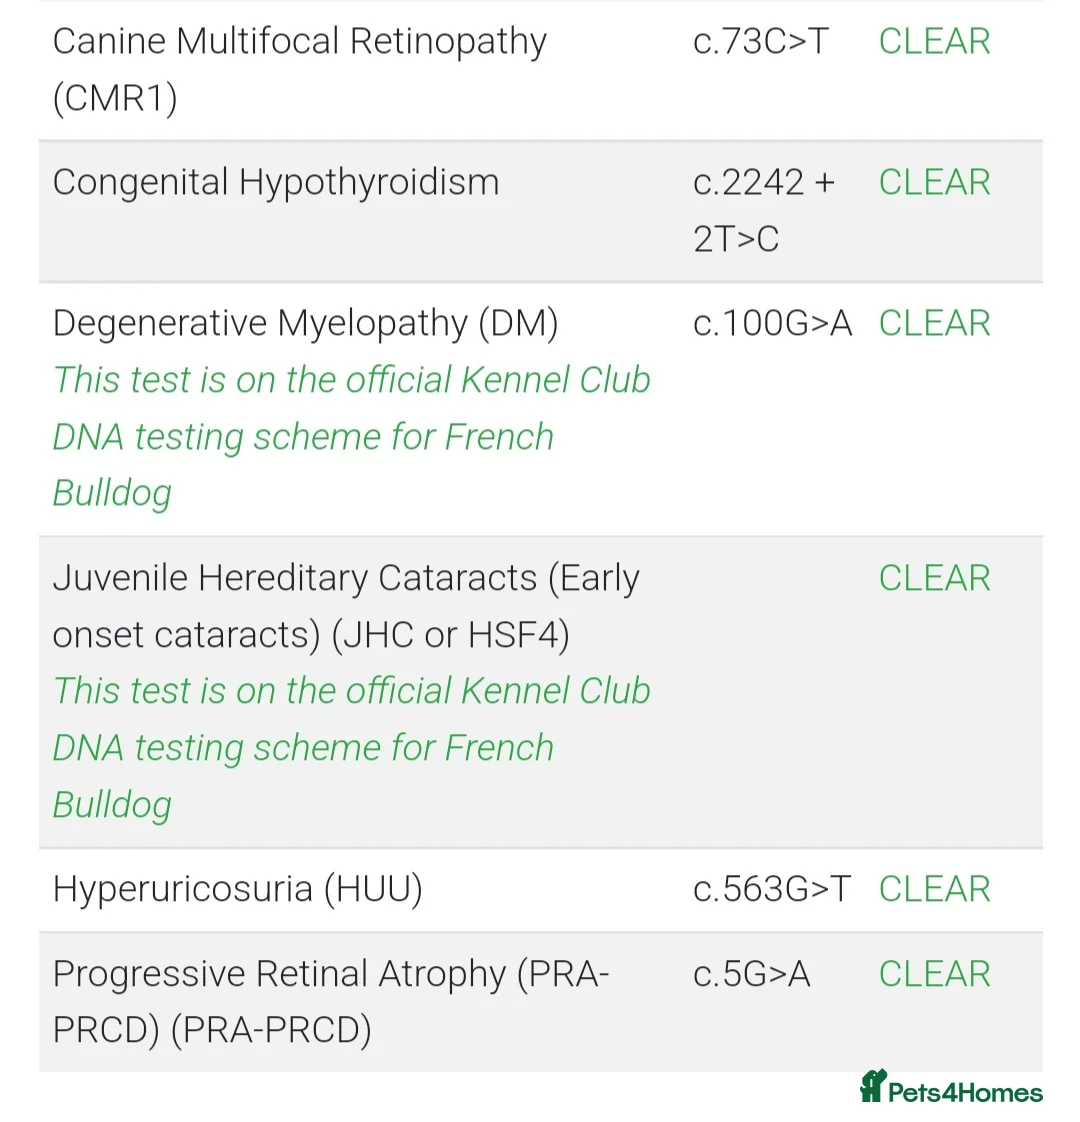This screenshot has width=1080, height=1122.
Task: Click Degenerative Myelopathy (DM) test name
Action: point(305,323)
